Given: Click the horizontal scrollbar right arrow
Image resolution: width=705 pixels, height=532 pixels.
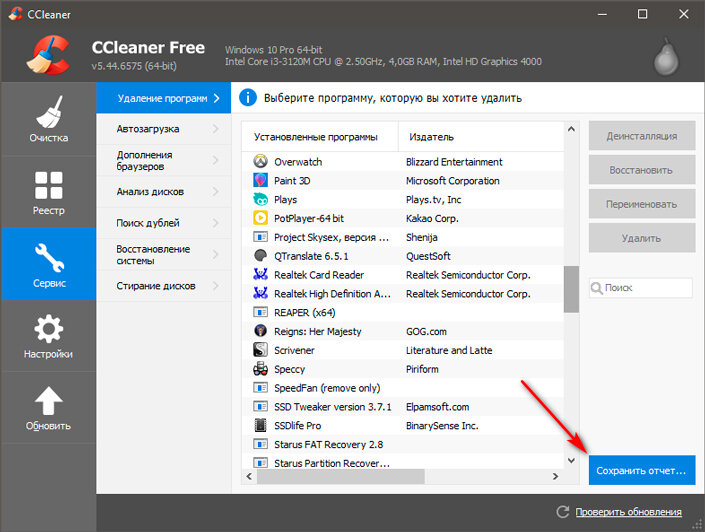Looking at the screenshot, I should [556, 476].
